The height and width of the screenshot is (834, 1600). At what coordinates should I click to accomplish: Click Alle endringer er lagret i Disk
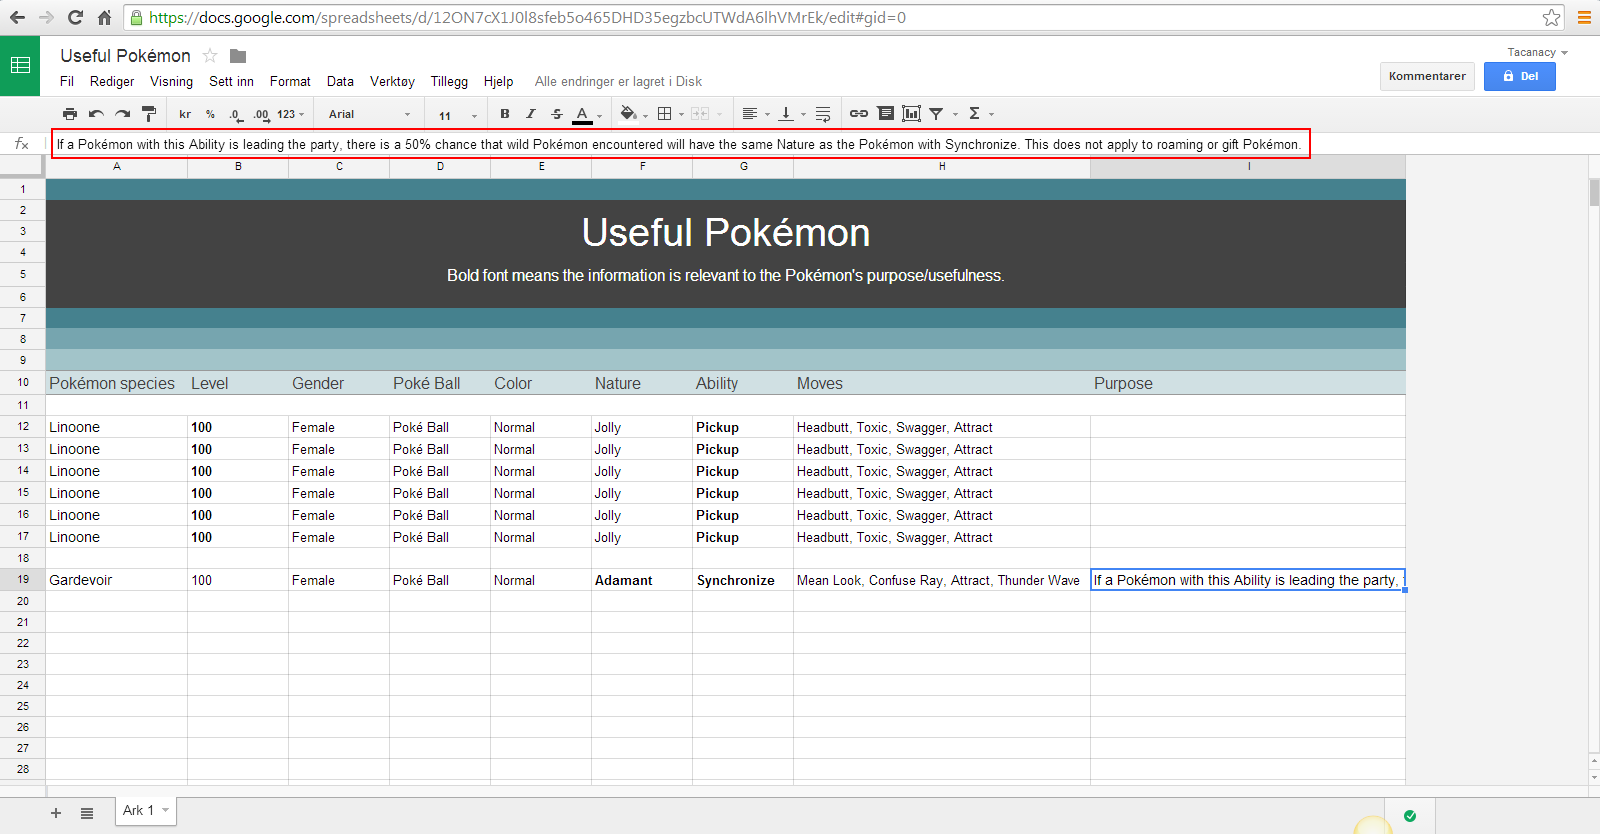(618, 81)
